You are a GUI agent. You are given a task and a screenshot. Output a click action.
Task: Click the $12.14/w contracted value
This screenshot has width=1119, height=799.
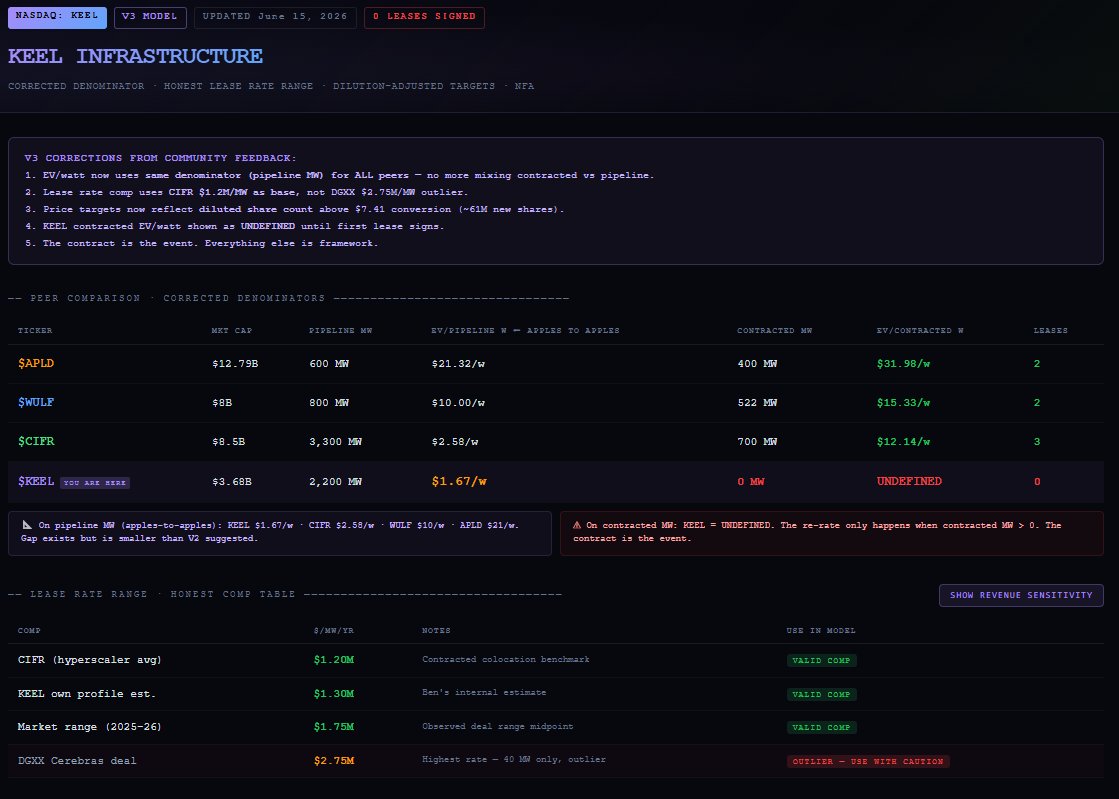(903, 442)
